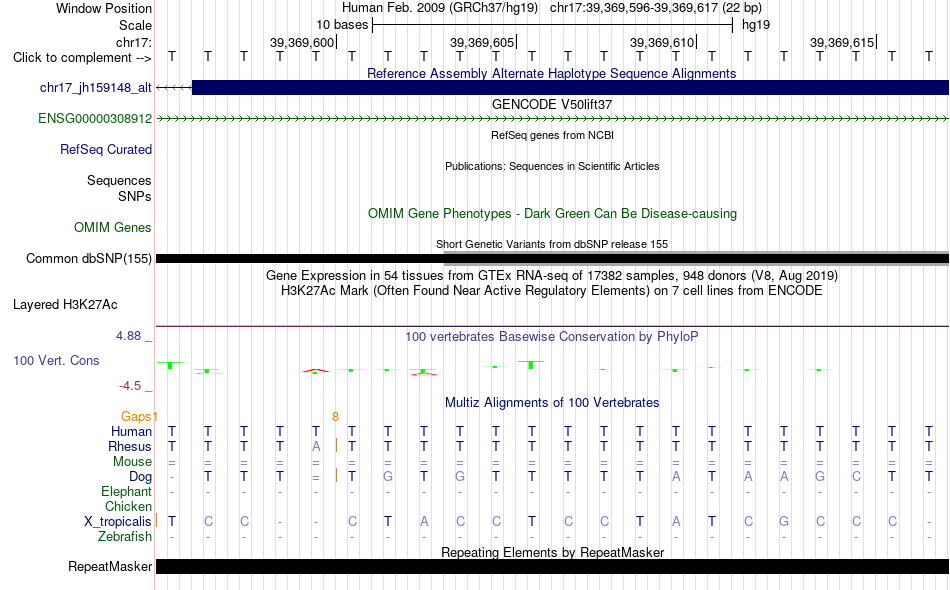Open the ENSG00000308912 gene label
This screenshot has width=950, height=590.
click(x=95, y=119)
